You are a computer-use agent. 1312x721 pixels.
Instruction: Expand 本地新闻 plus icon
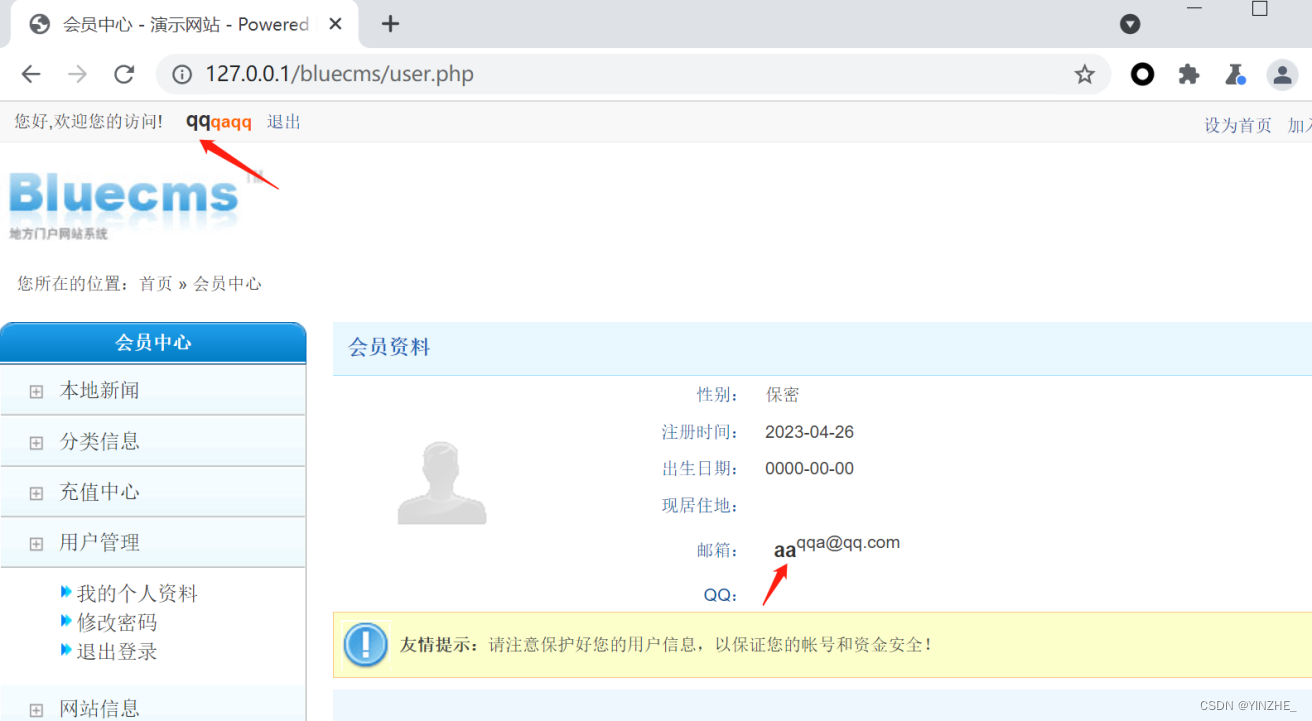click(36, 391)
